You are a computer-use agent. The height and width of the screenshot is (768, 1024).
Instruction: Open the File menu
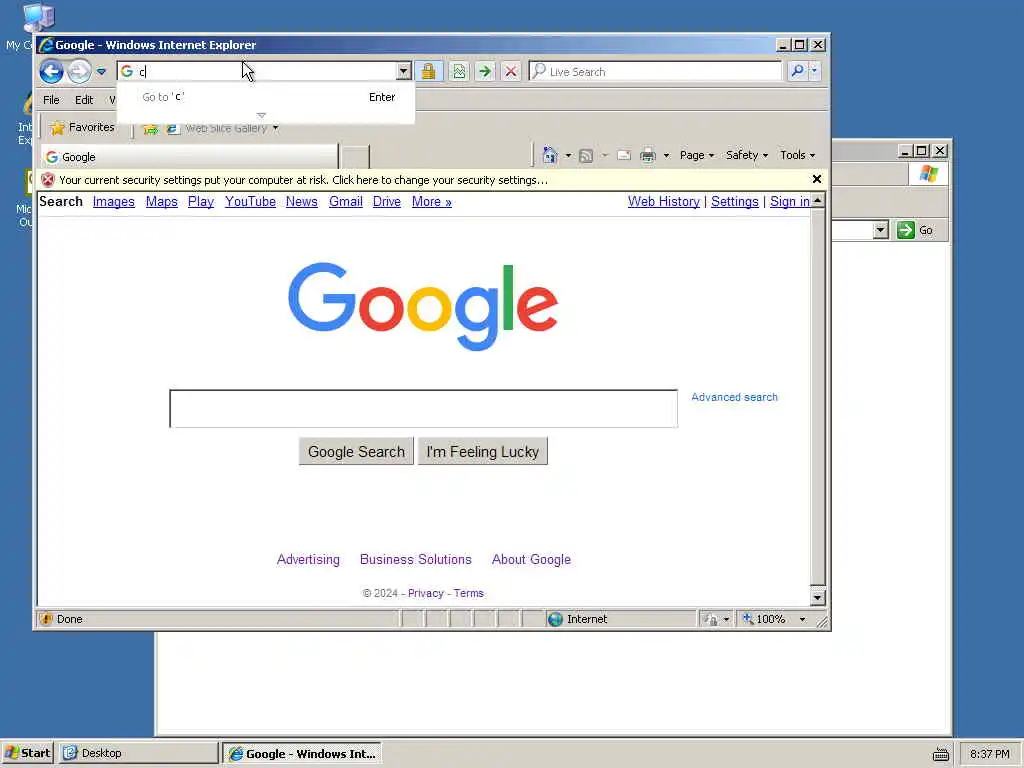pyautogui.click(x=51, y=100)
